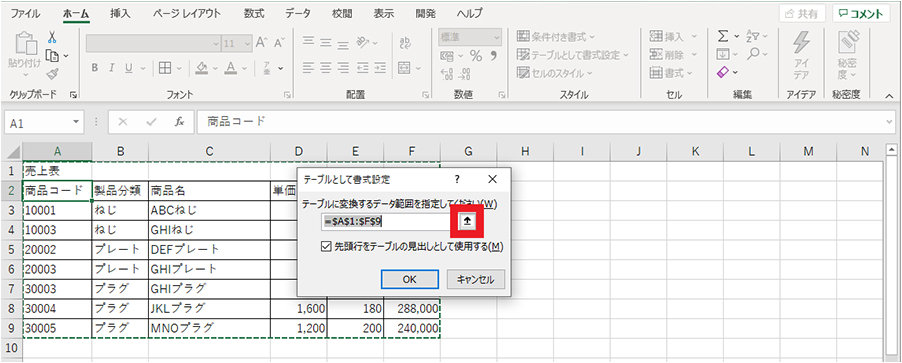This screenshot has width=902, height=363.
Task: Open the font name dropdown
Action: point(216,43)
